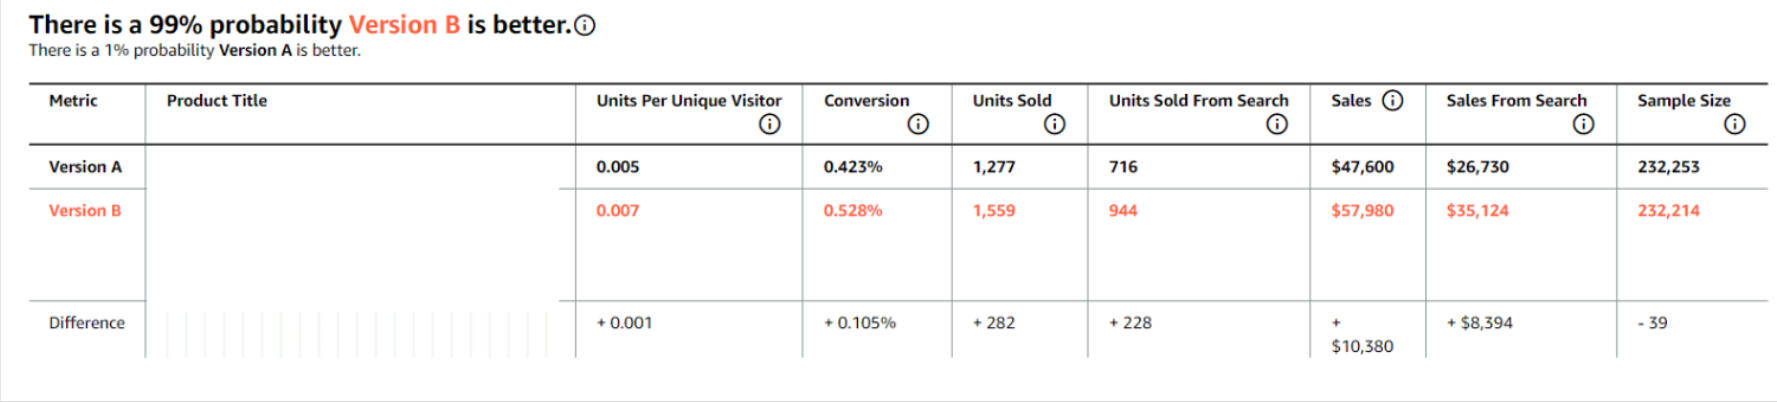This screenshot has width=1777, height=402.
Task: Show info for Units Sold column
Action: [1054, 124]
